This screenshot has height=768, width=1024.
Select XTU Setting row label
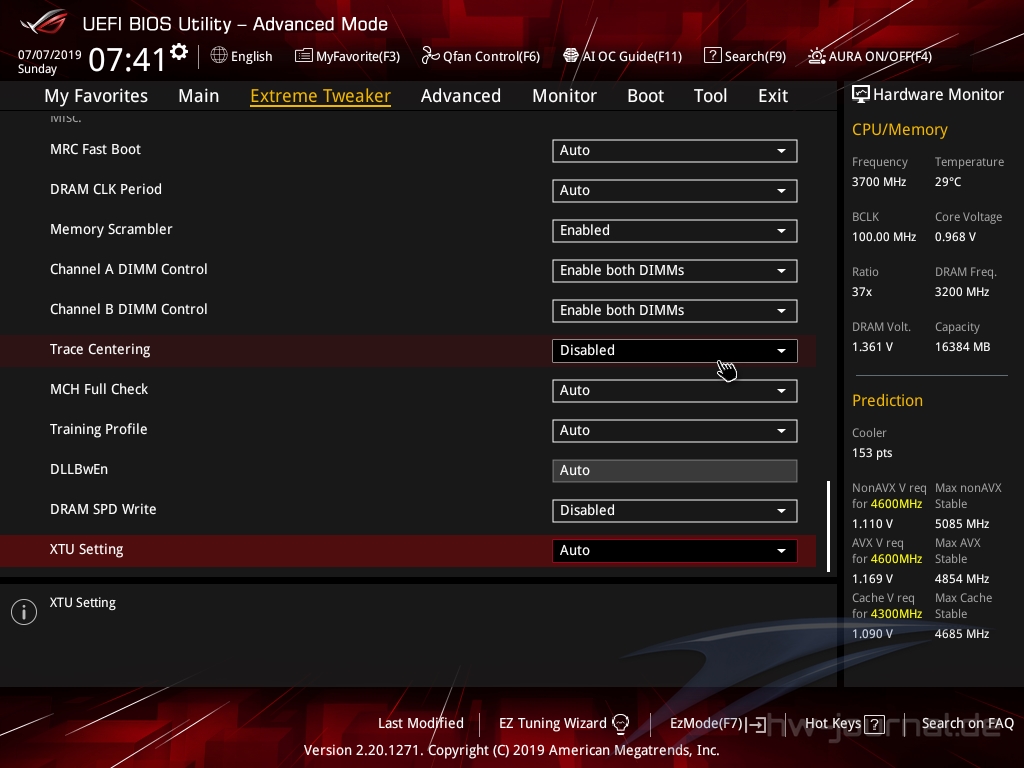point(86,549)
